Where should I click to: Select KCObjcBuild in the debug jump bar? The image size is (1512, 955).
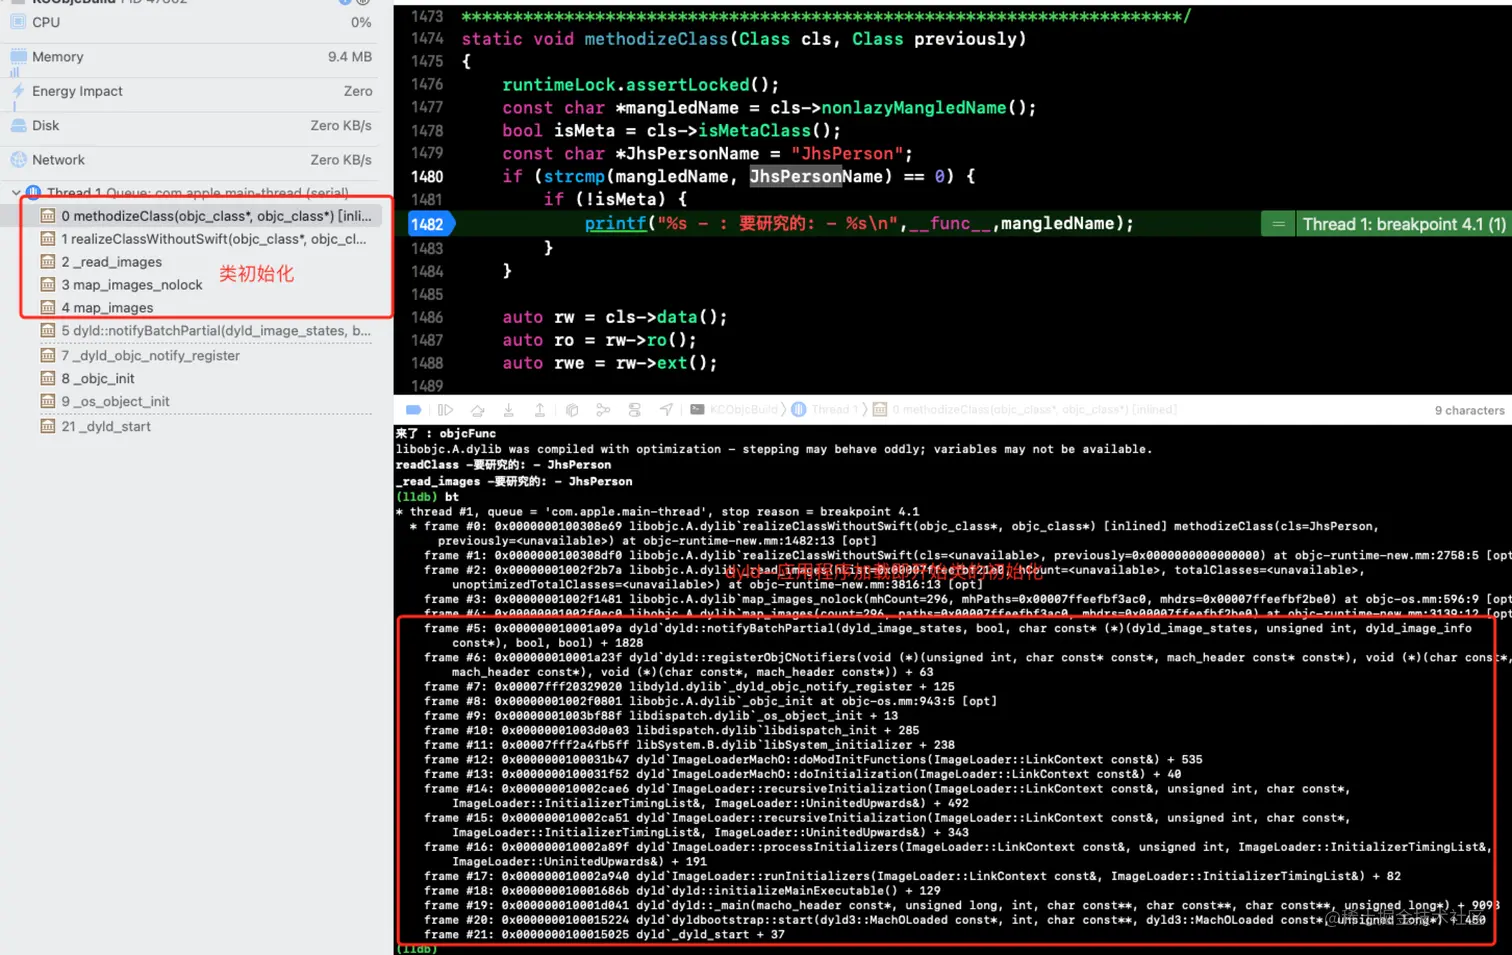743,410
